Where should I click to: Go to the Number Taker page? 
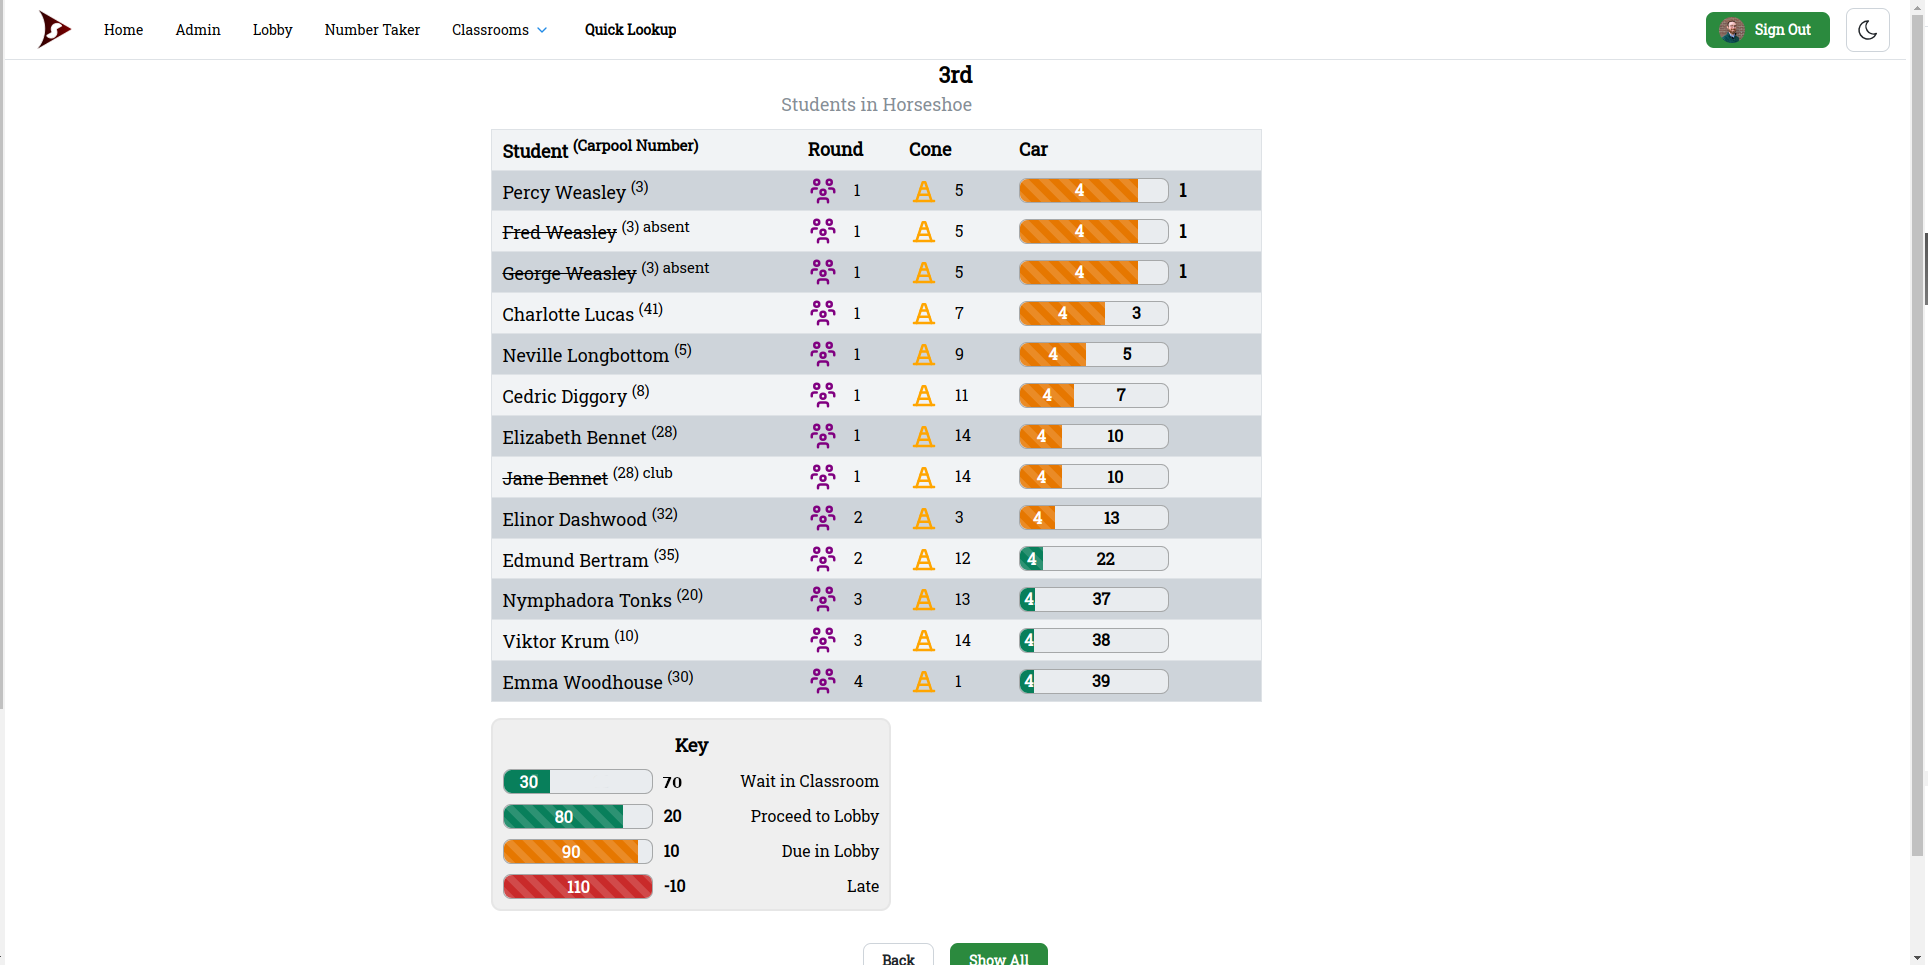[x=372, y=30]
